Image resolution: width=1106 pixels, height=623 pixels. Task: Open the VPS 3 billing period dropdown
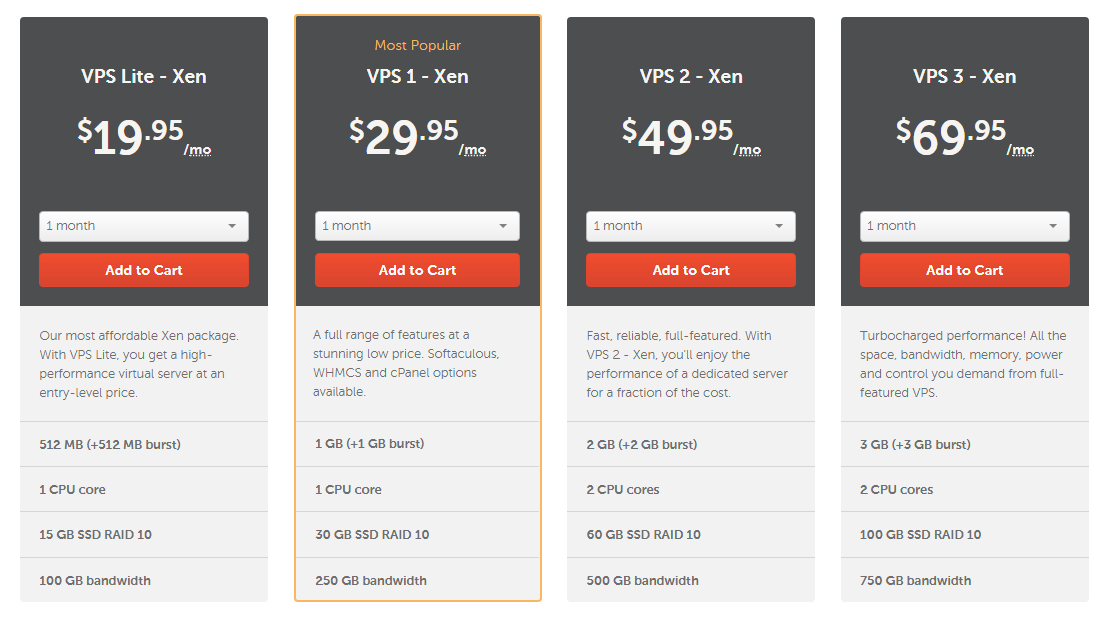[964, 226]
